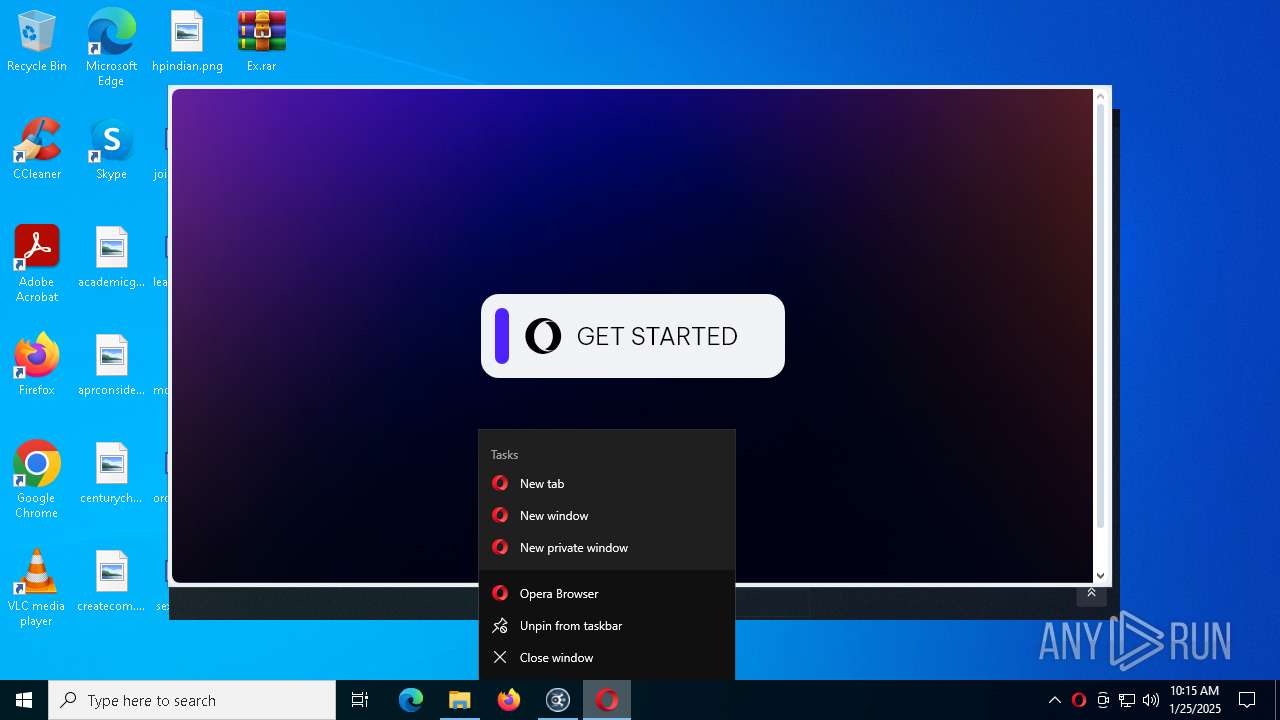Viewport: 1280px width, 720px height.
Task: Click the installer's vertical scrollbar thumb
Action: pyautogui.click(x=1101, y=316)
